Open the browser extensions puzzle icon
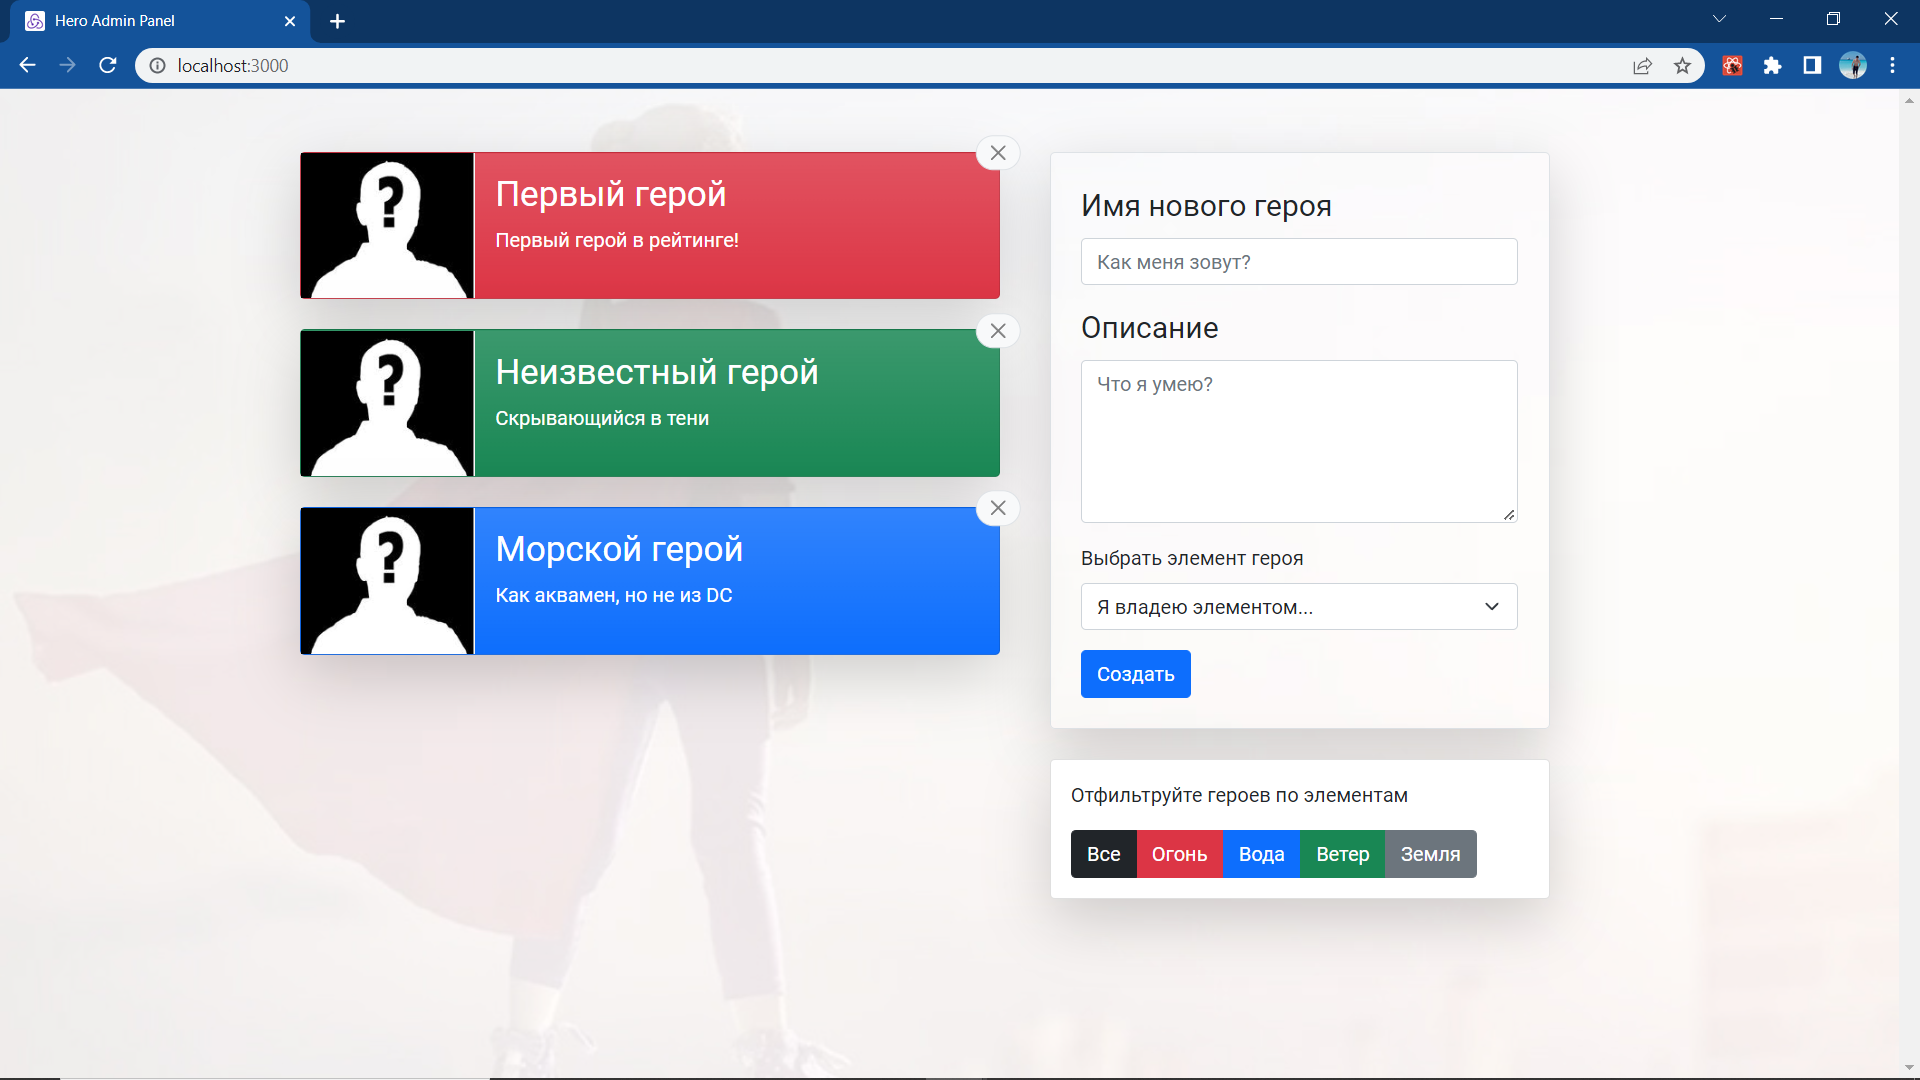1920x1080 pixels. 1773,65
